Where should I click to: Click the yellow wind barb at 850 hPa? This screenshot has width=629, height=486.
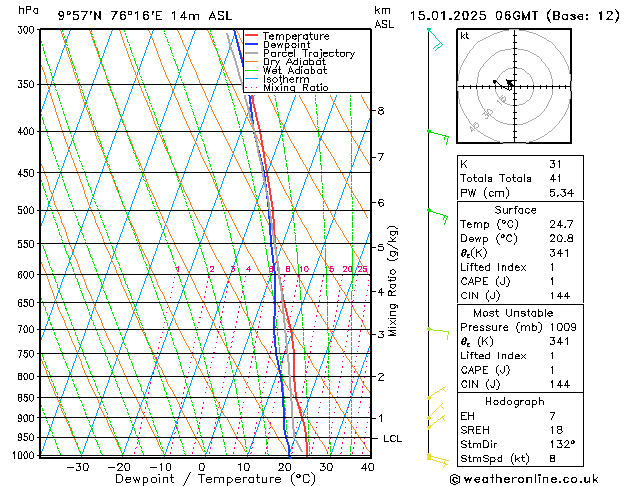(x=437, y=393)
